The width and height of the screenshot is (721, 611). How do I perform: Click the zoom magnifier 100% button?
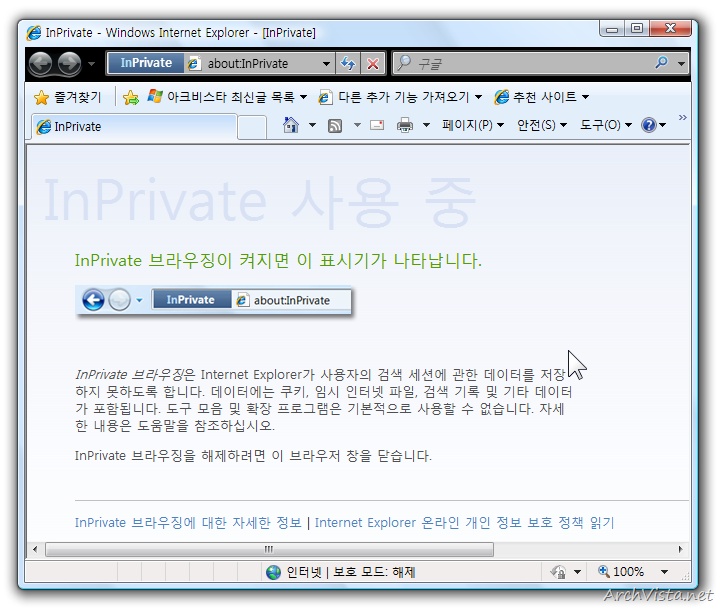tap(621, 571)
